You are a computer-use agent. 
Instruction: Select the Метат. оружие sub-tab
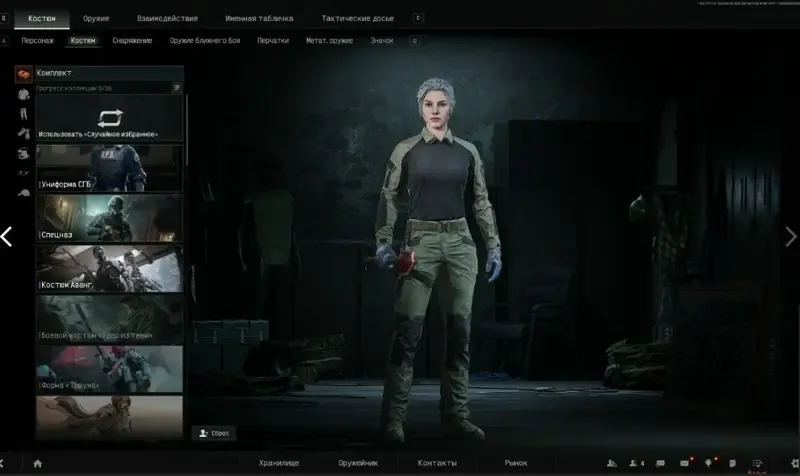pyautogui.click(x=329, y=40)
